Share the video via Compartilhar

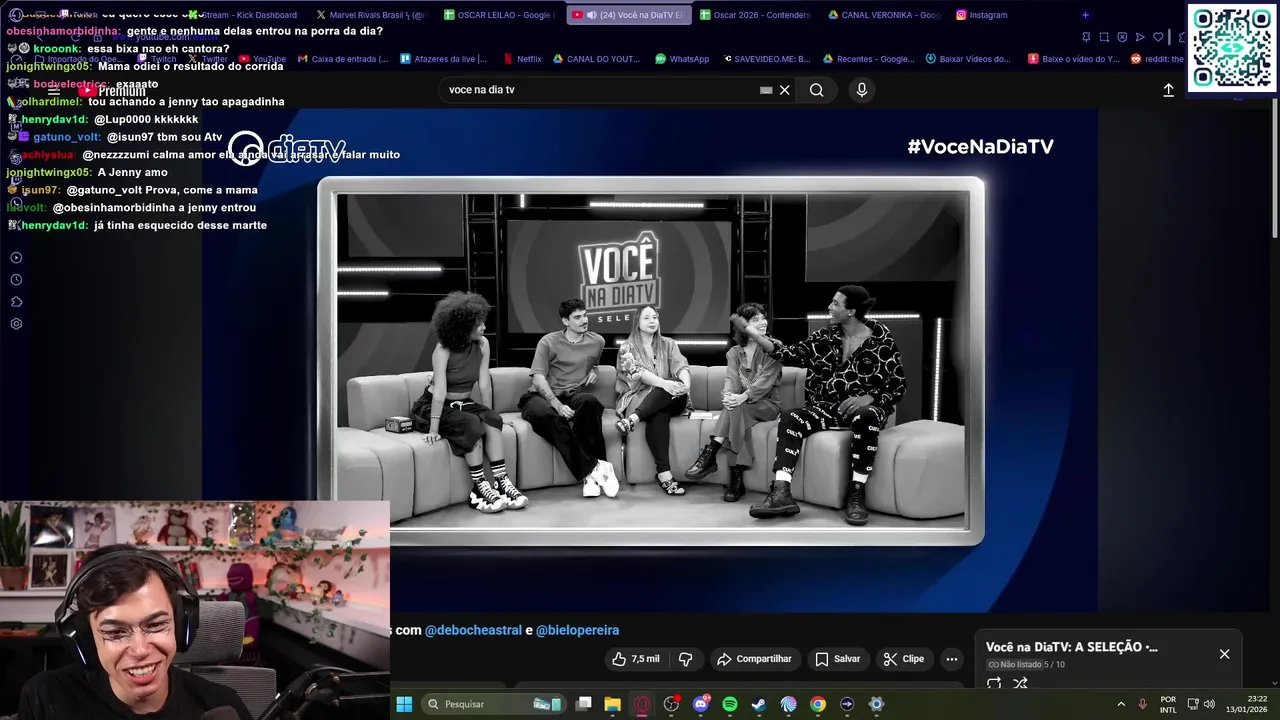[754, 659]
